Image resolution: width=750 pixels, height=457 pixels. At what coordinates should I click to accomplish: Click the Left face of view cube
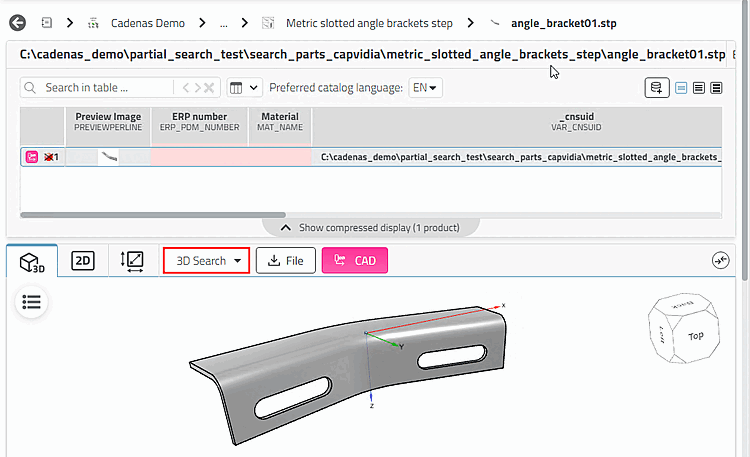pyautogui.click(x=662, y=335)
